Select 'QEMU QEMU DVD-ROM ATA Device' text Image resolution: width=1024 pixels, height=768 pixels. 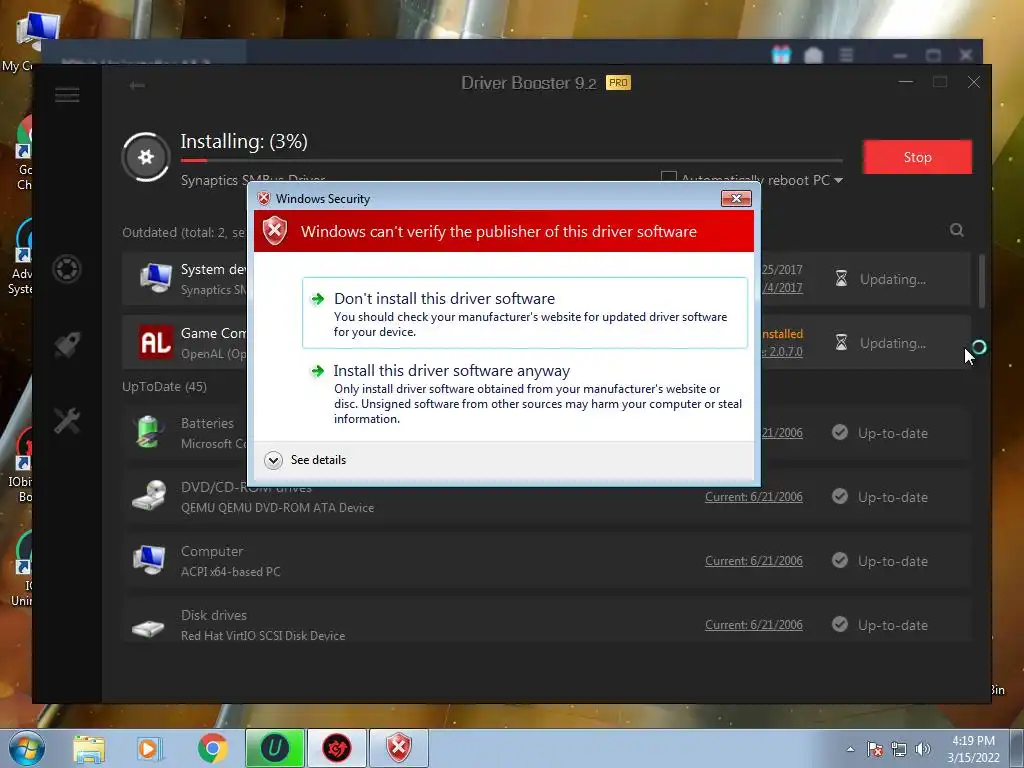(x=278, y=507)
